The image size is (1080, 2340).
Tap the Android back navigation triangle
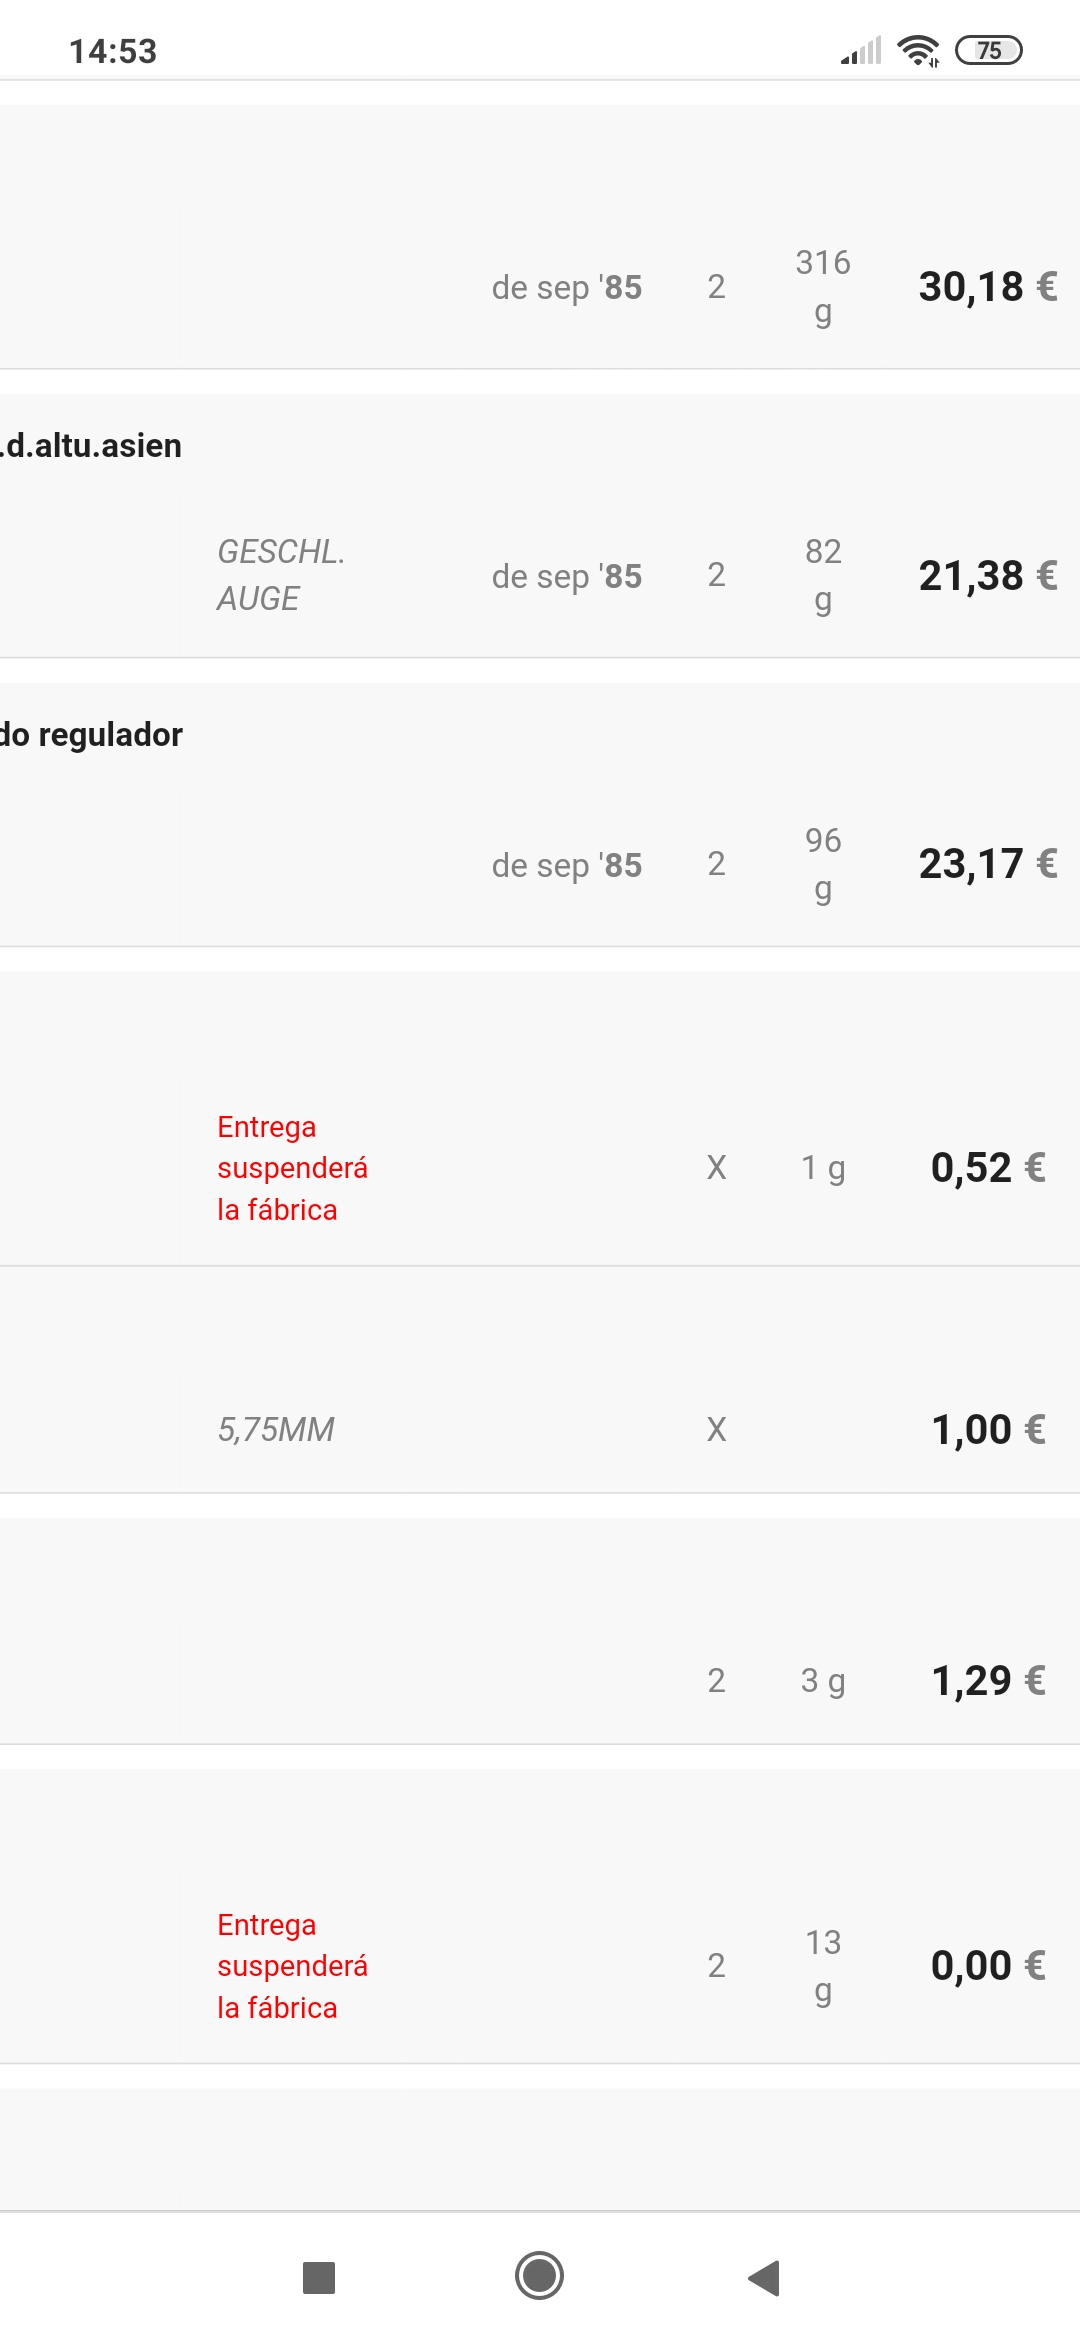[764, 2277]
